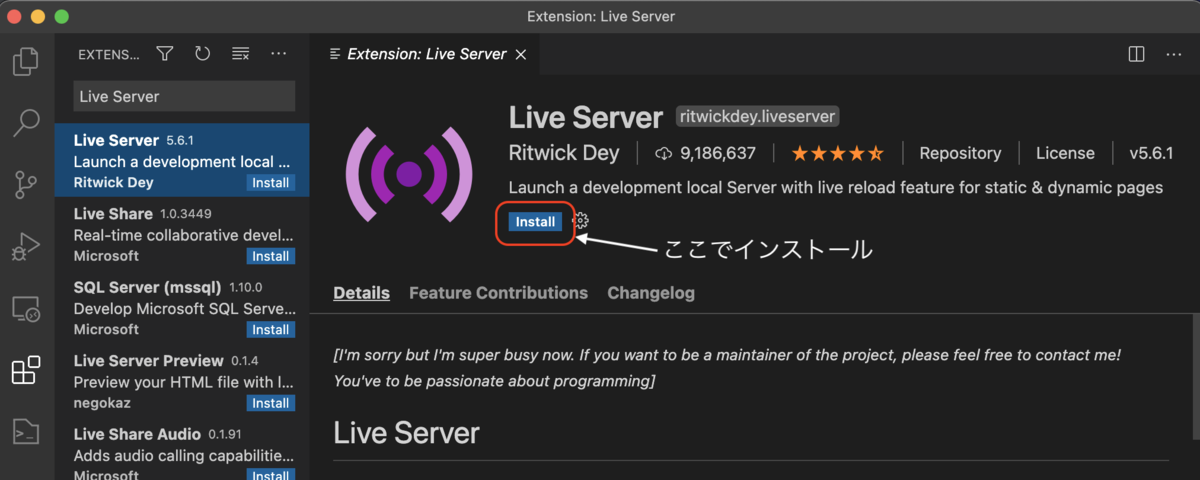Install Live Server Preview extension
The image size is (1200, 480).
(270, 403)
